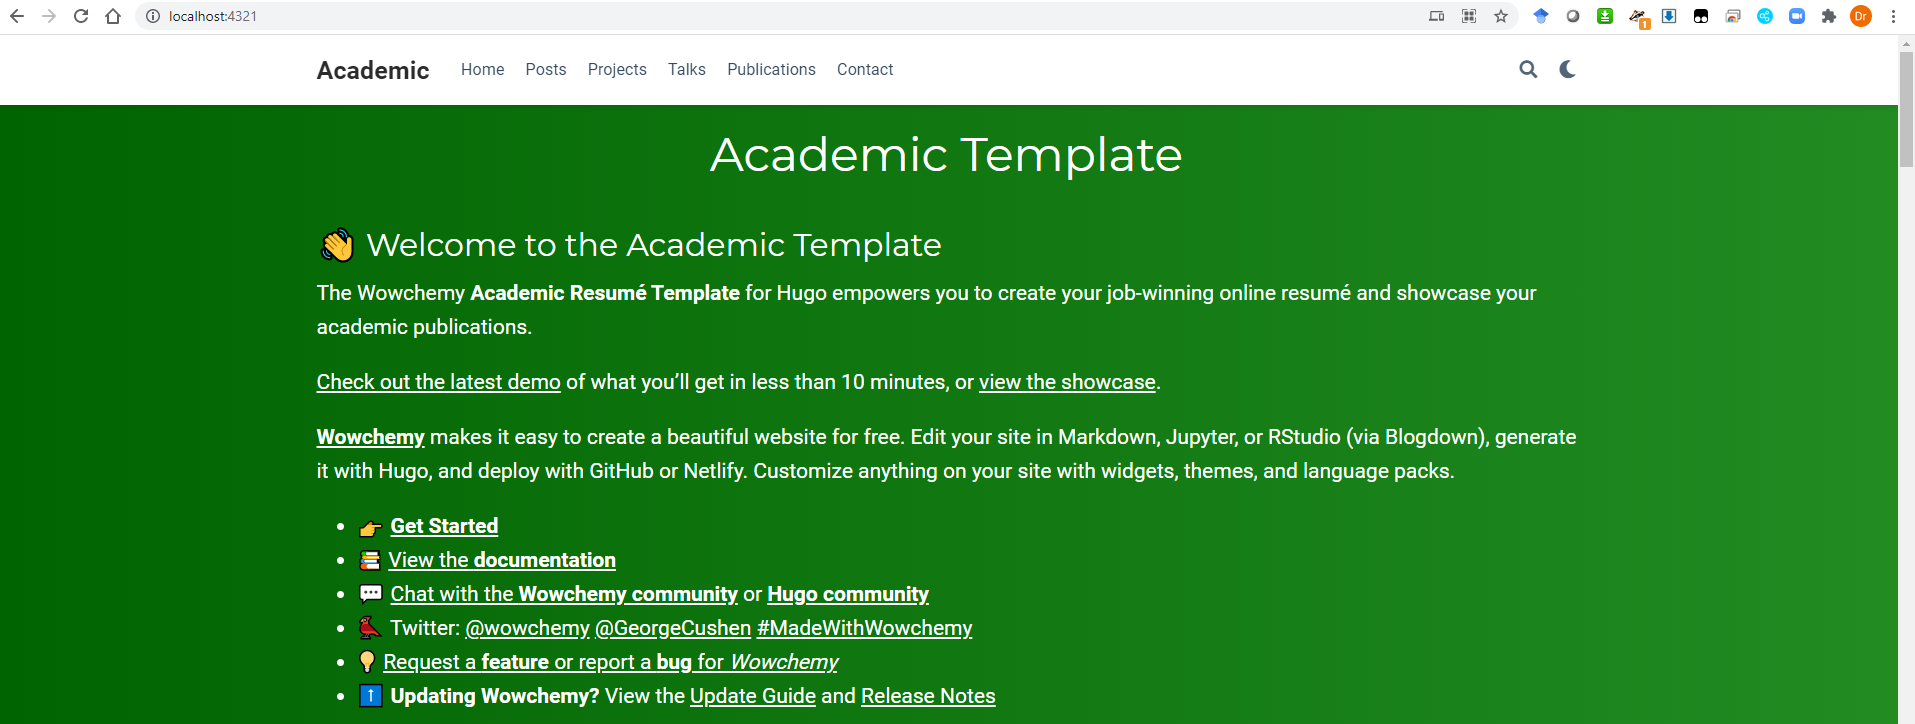The height and width of the screenshot is (724, 1915).
Task: Open the bold Wowchemy link
Action: [x=371, y=437]
